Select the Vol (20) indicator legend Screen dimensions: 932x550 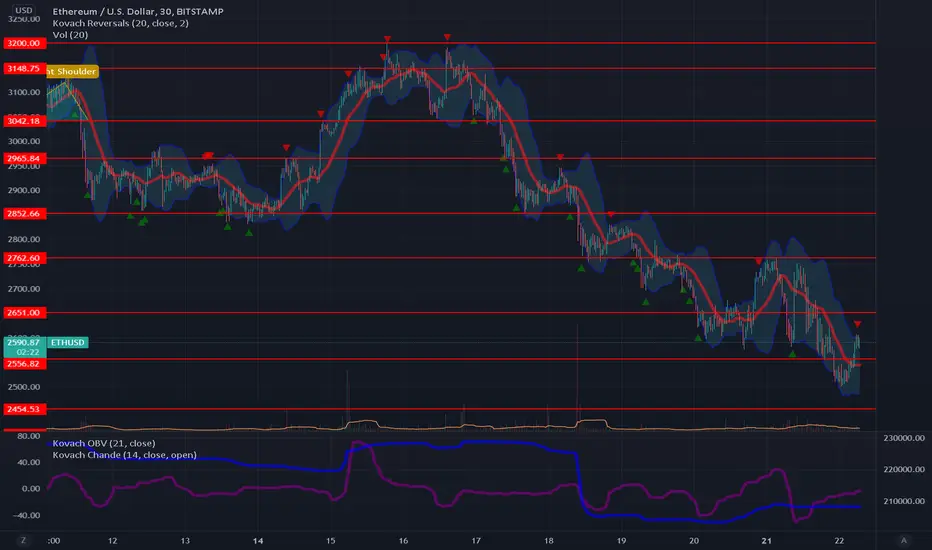coord(70,34)
